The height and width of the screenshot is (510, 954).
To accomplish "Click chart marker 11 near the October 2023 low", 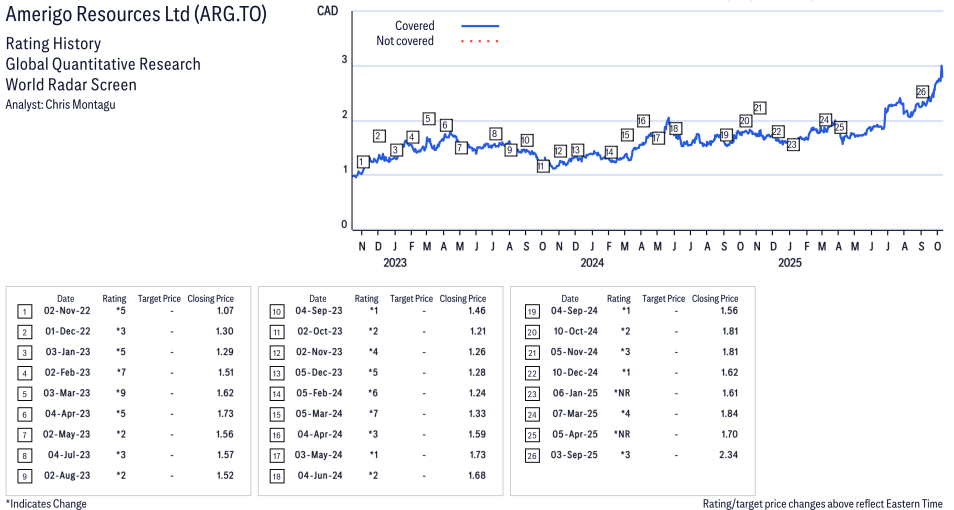I will coord(542,166).
